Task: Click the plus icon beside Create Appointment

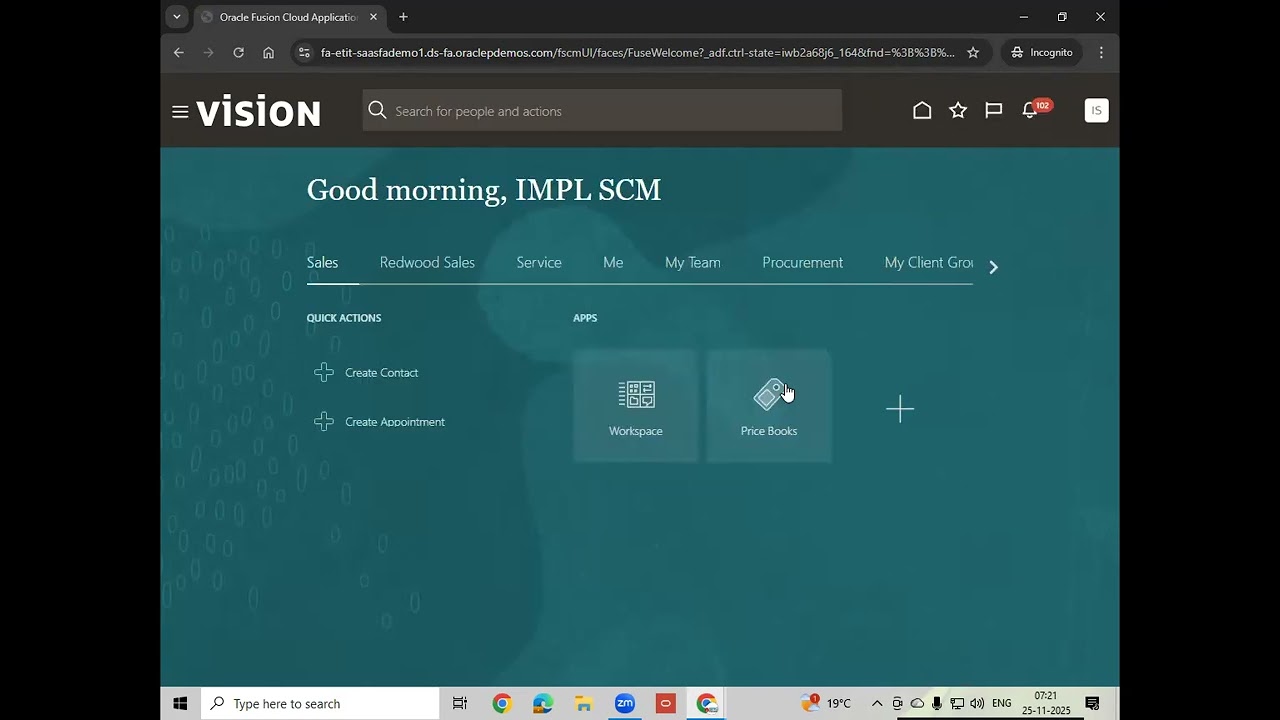Action: pyautogui.click(x=324, y=422)
